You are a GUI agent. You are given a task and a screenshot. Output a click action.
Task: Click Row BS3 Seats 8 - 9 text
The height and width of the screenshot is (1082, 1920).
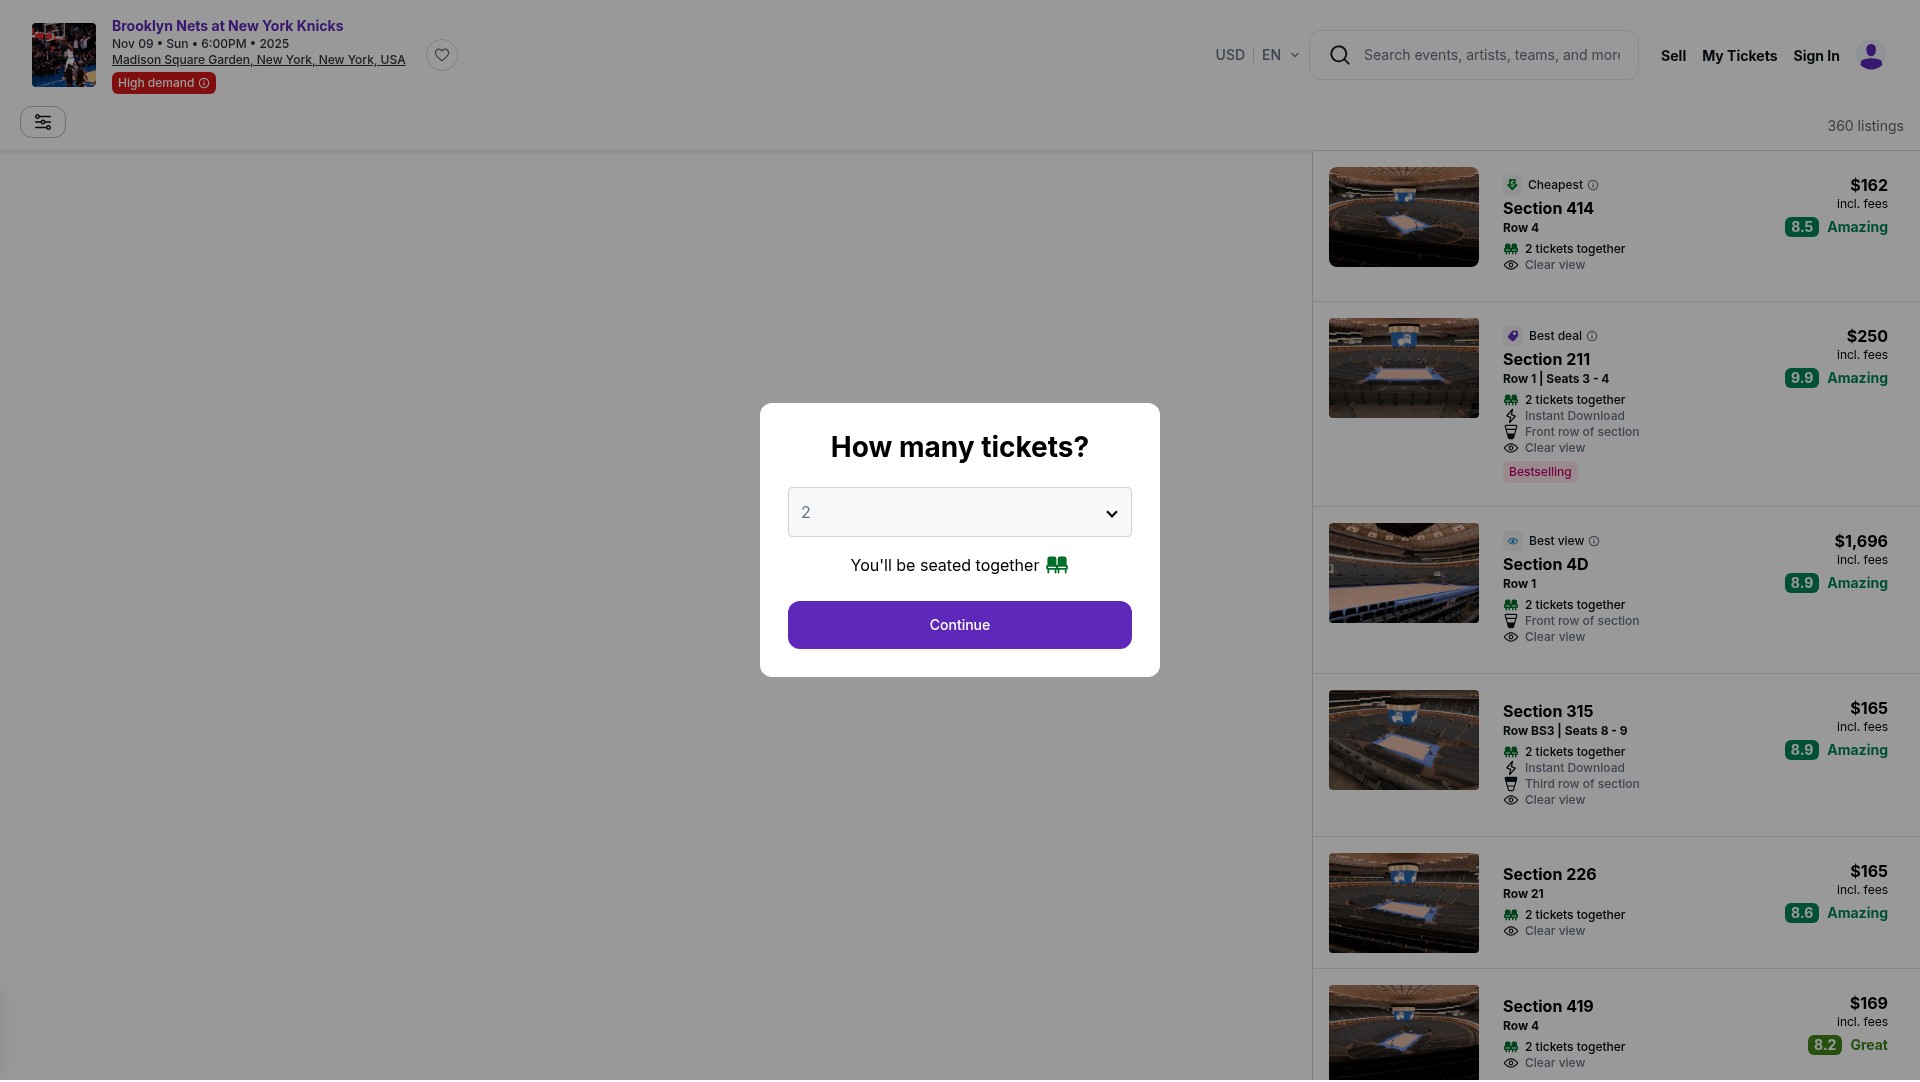point(1564,731)
